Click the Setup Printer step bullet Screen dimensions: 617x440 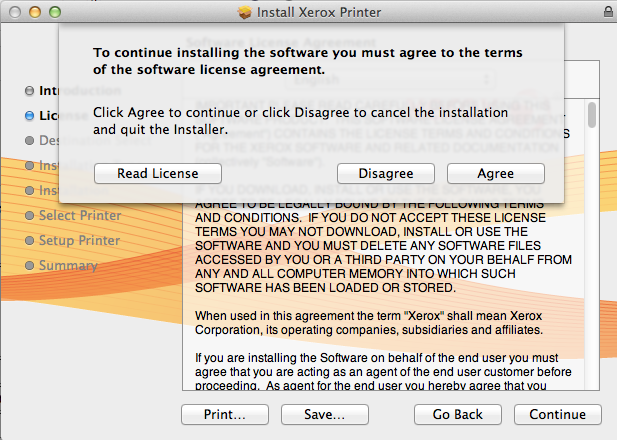click(30, 241)
